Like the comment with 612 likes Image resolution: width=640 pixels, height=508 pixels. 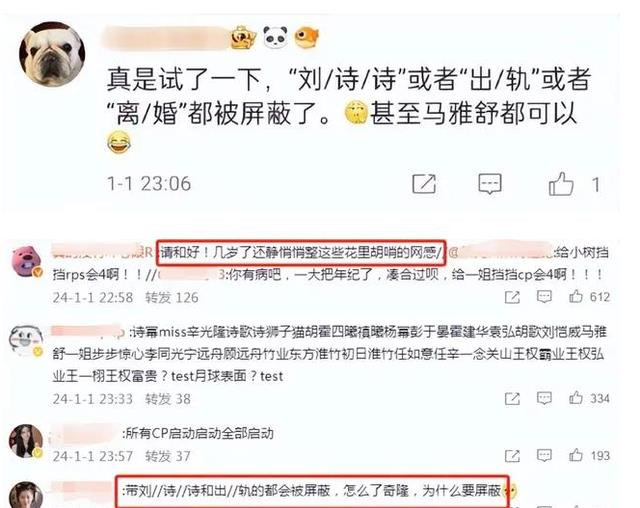(576, 297)
